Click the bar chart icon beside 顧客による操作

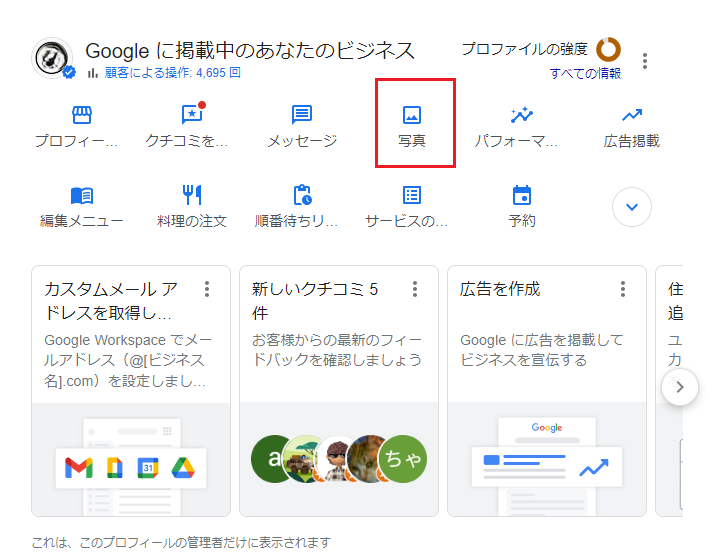93,73
